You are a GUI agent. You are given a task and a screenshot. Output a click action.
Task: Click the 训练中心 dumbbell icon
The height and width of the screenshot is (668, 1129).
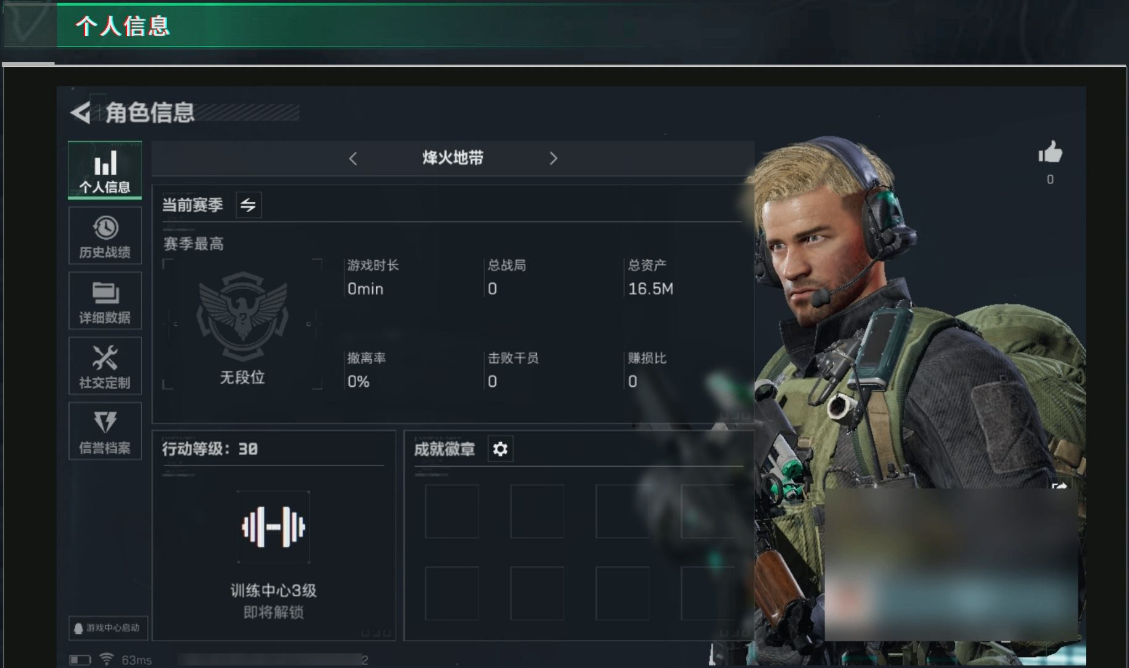(274, 527)
